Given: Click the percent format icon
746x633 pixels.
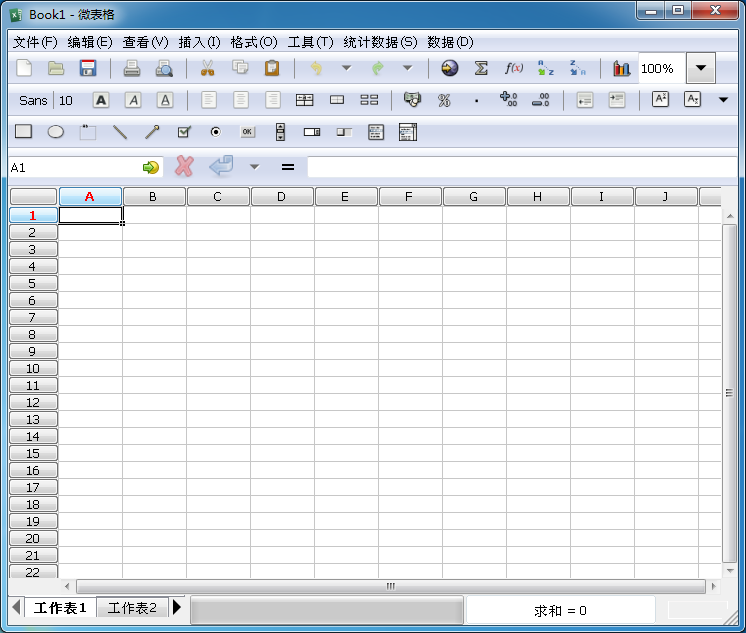Looking at the screenshot, I should coord(444,100).
